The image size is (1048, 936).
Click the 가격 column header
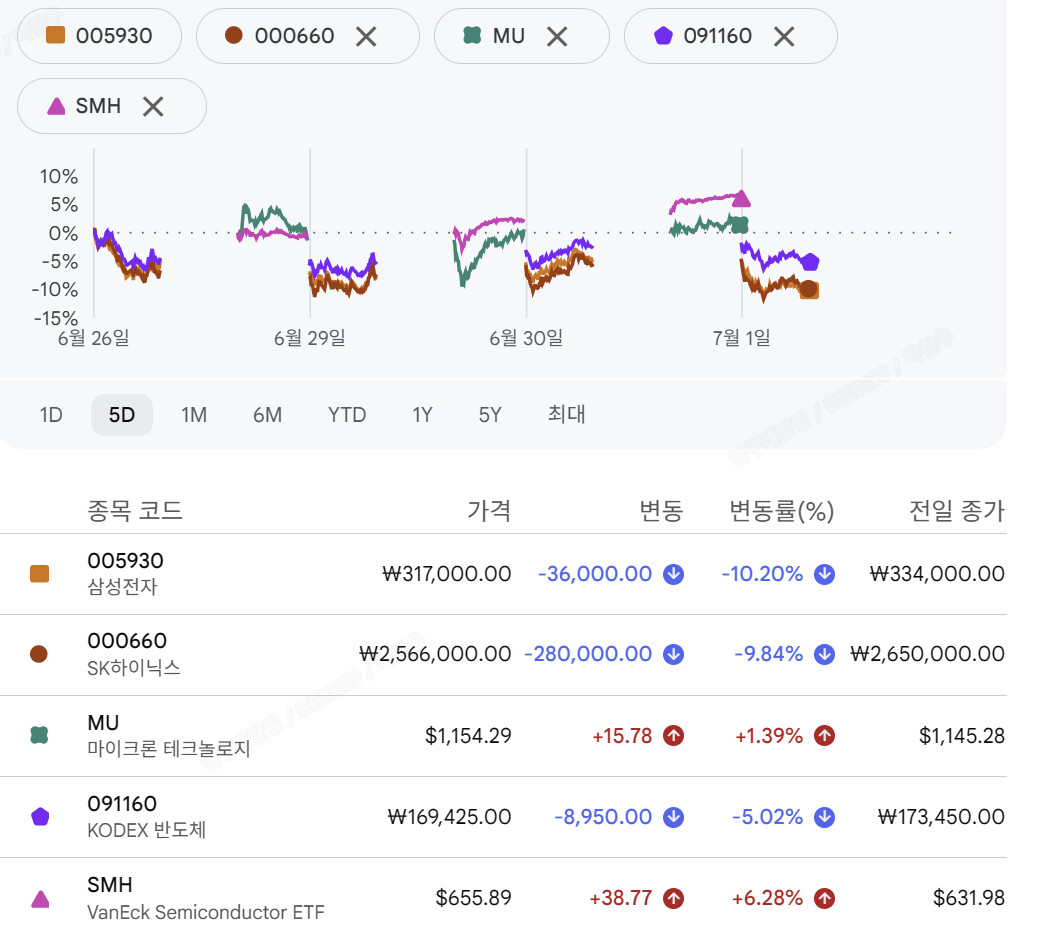click(489, 511)
